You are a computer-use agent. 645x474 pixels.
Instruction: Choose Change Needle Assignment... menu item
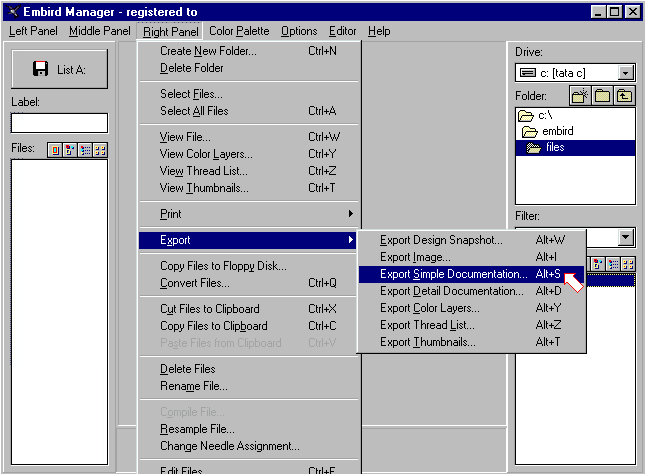248,446
